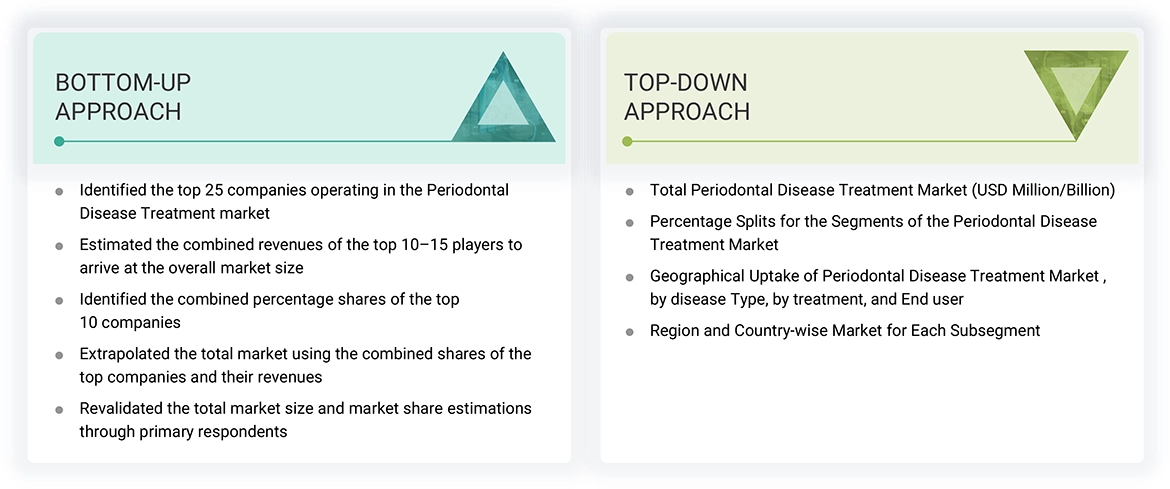Click the bullet beside 'Percentage Splits for the Segments'

(629, 222)
